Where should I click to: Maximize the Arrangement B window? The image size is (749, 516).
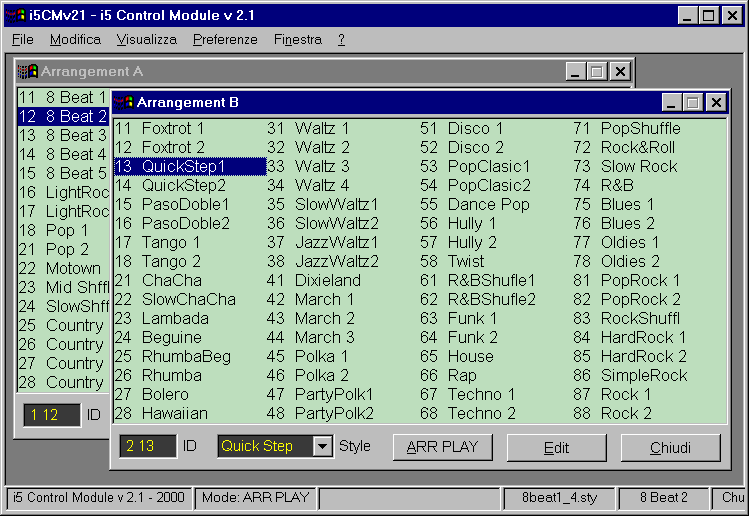click(x=693, y=102)
